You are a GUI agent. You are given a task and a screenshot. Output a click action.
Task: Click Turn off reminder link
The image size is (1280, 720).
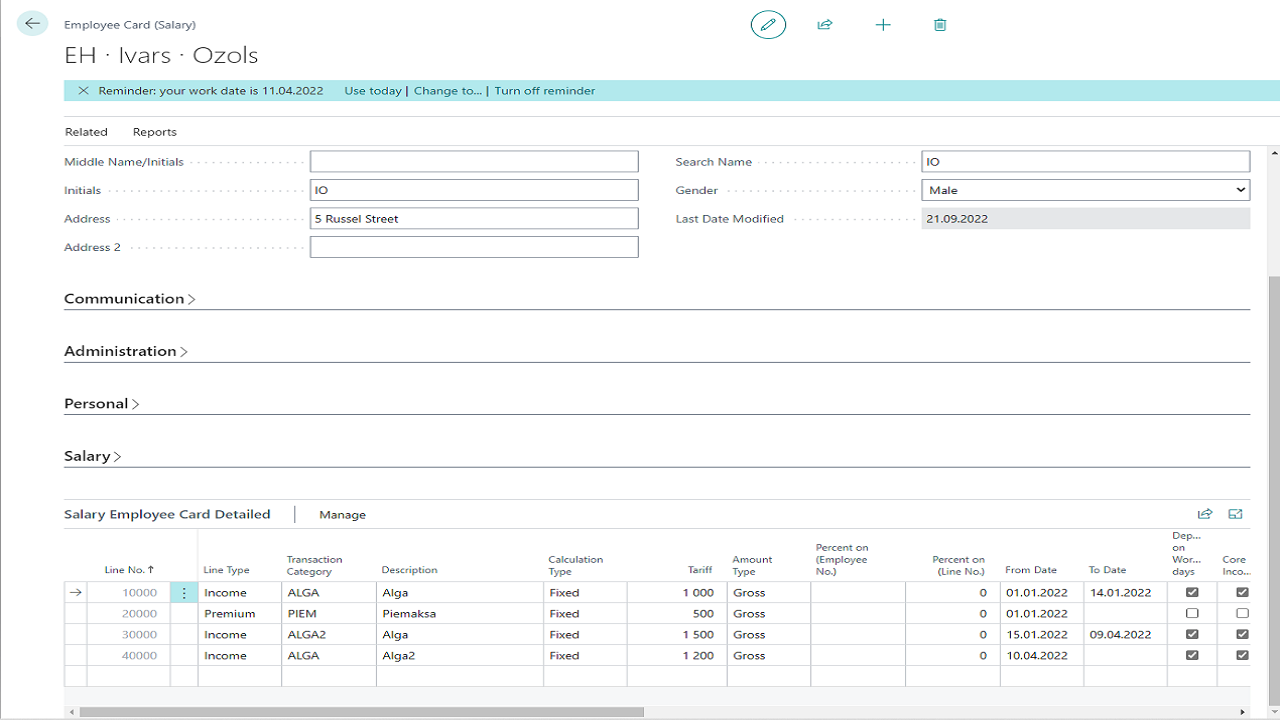point(544,91)
